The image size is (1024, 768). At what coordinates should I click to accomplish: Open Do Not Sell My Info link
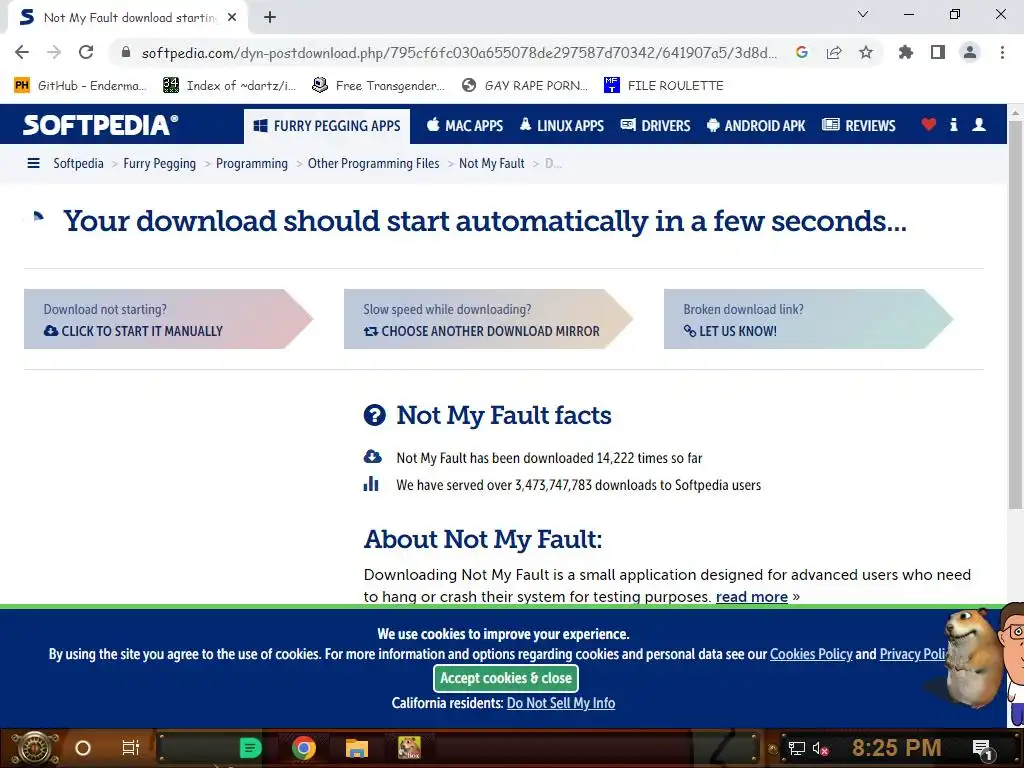tap(560, 703)
